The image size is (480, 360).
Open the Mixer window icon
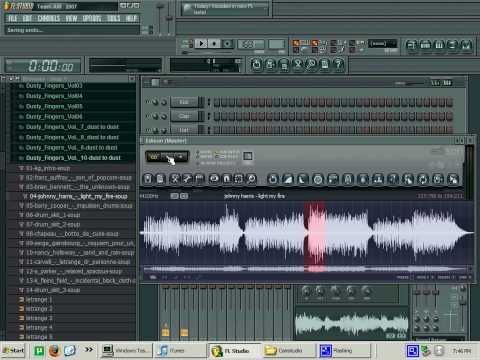coord(466,45)
